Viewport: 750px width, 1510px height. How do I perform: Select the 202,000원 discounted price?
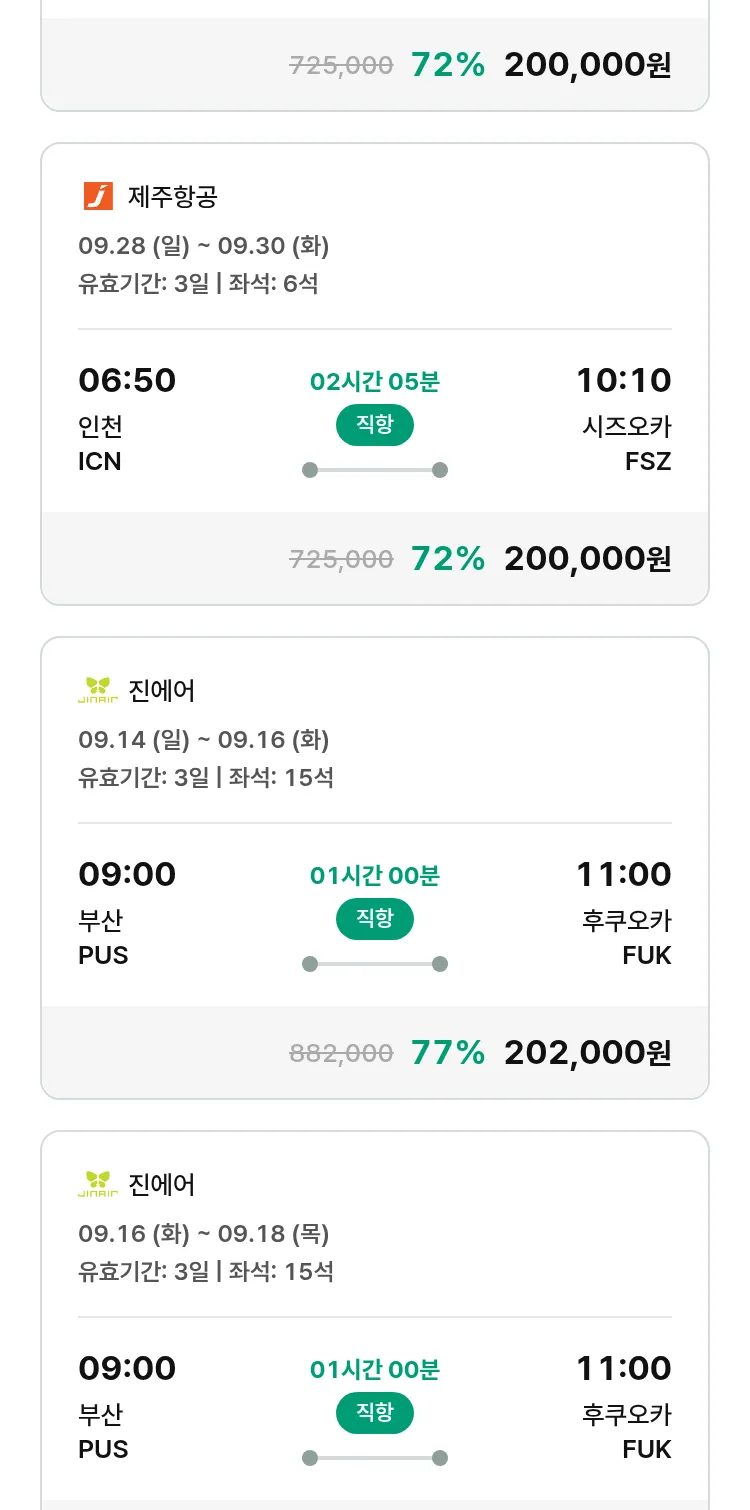click(x=587, y=1052)
